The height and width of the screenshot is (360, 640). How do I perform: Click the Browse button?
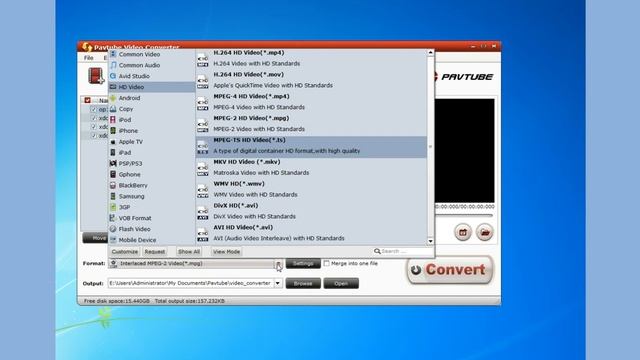pyautogui.click(x=303, y=283)
